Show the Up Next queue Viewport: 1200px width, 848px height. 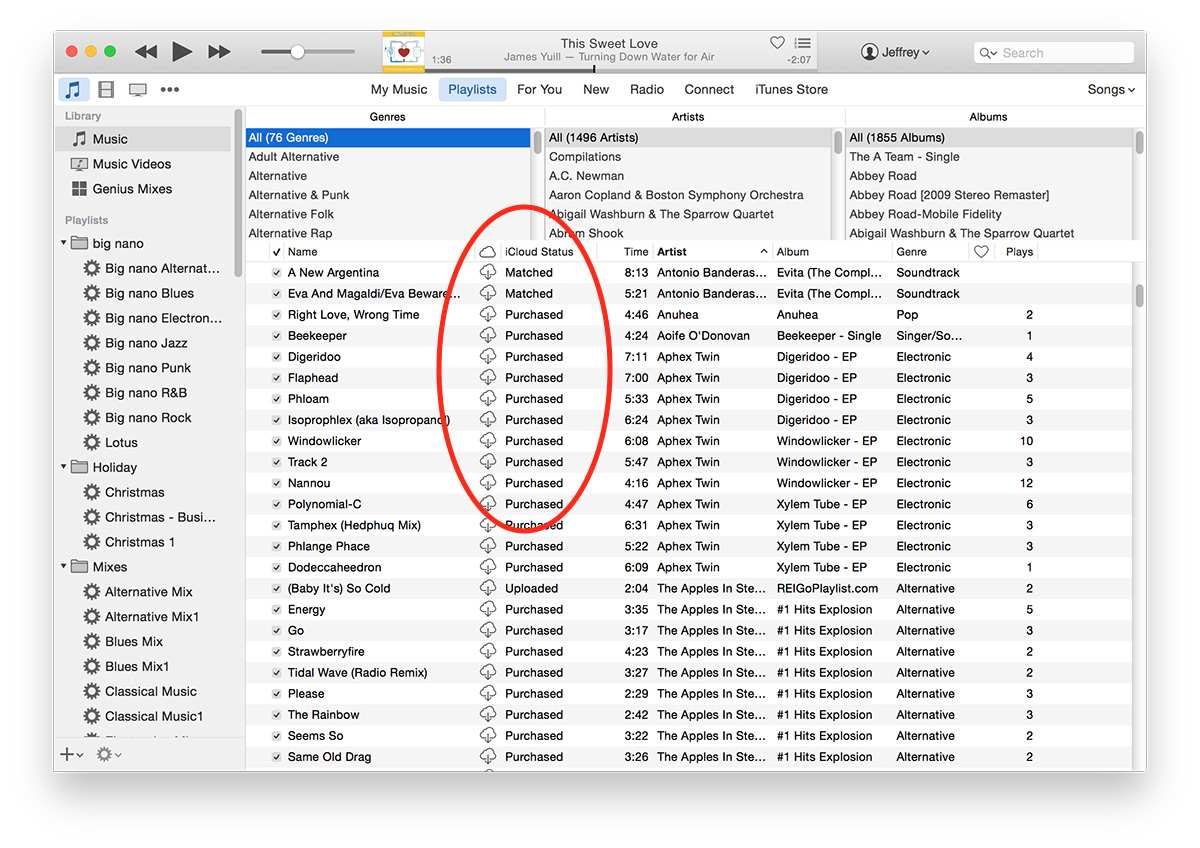[x=804, y=43]
